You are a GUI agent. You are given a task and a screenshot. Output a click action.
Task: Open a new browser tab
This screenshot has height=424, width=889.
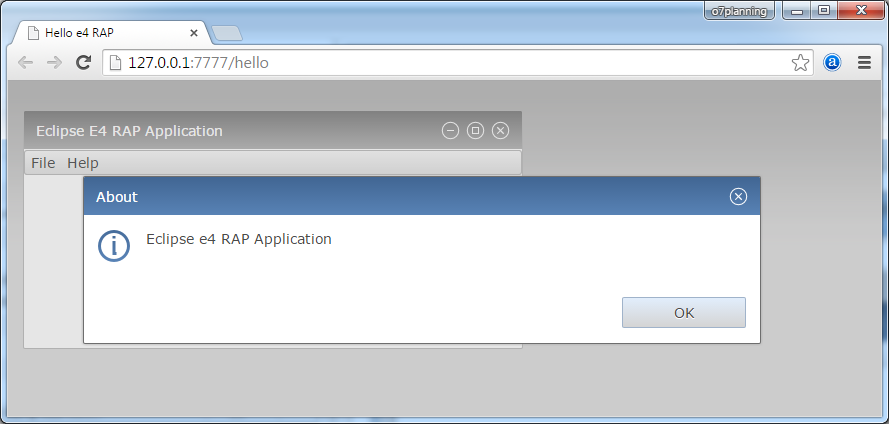click(227, 33)
